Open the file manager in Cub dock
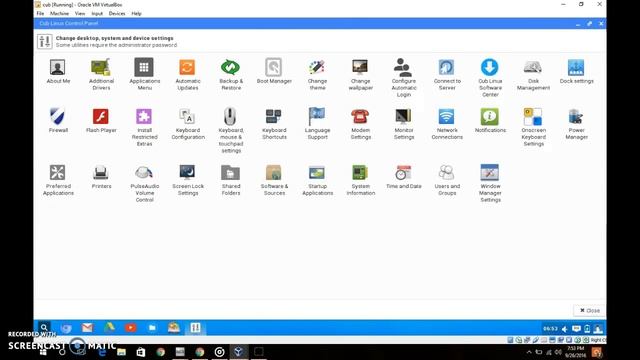Viewport: 640px width, 360px height. click(x=152, y=328)
